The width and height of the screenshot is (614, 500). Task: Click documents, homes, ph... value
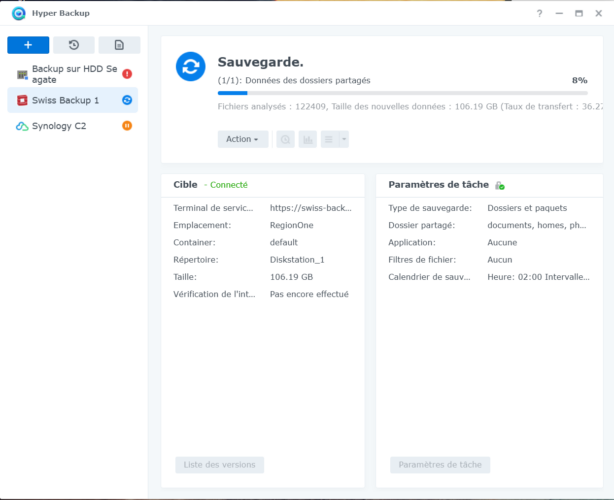click(x=536, y=225)
